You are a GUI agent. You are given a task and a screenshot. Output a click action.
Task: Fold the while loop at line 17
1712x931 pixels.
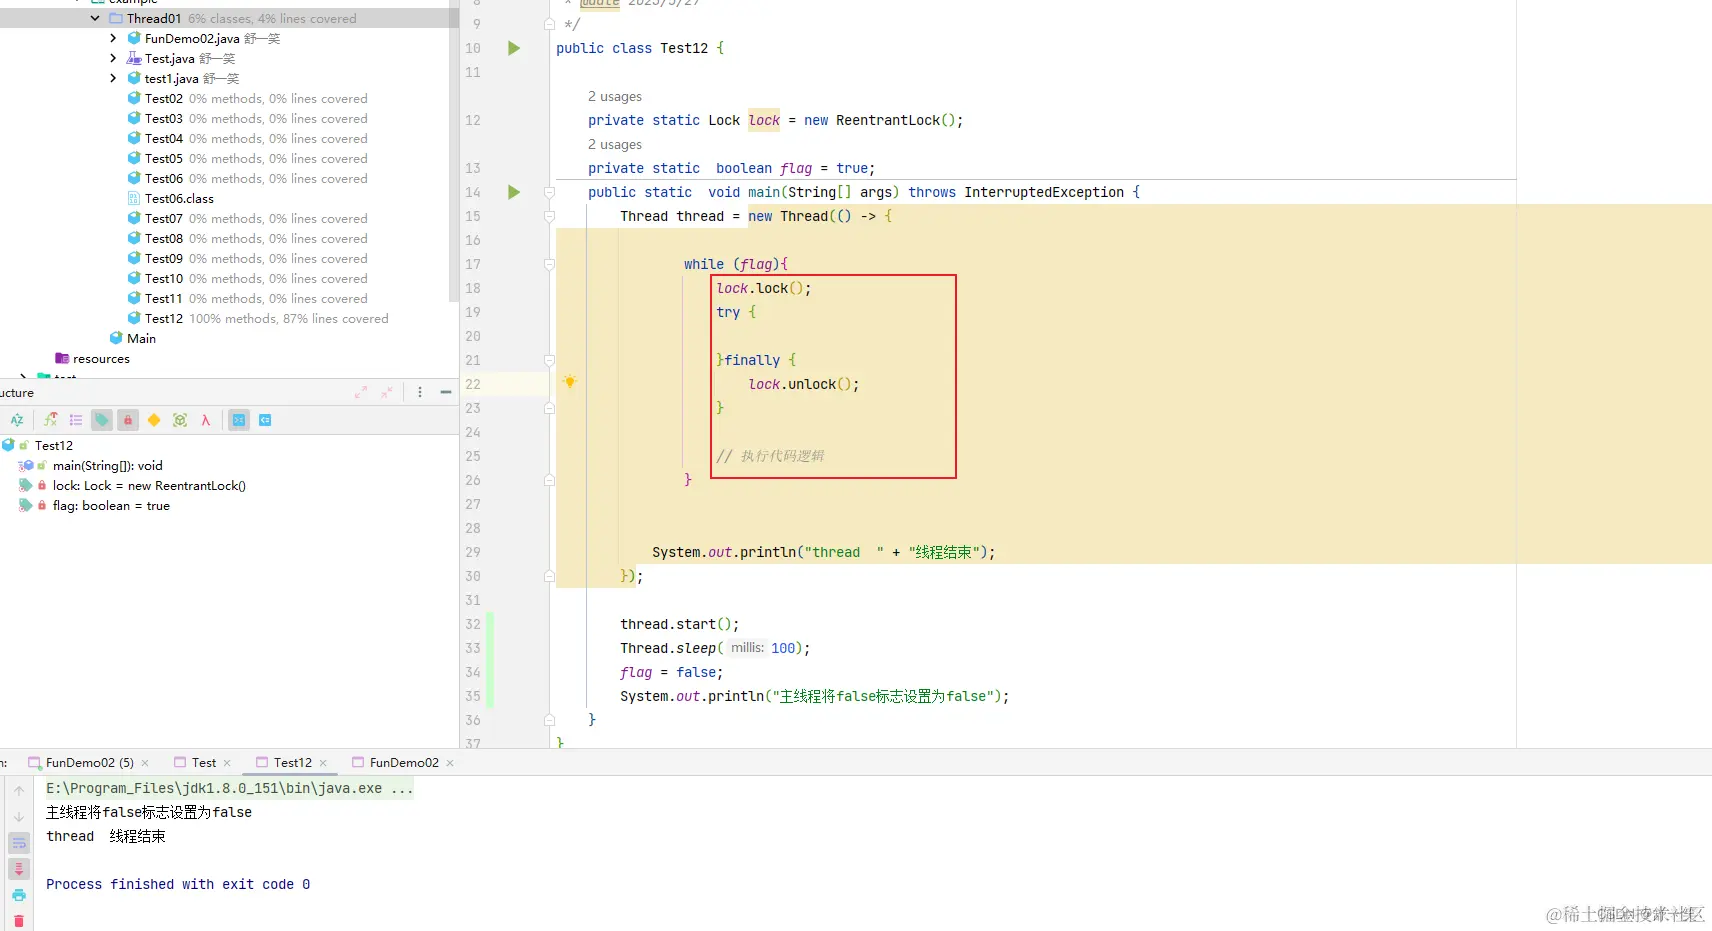click(549, 264)
